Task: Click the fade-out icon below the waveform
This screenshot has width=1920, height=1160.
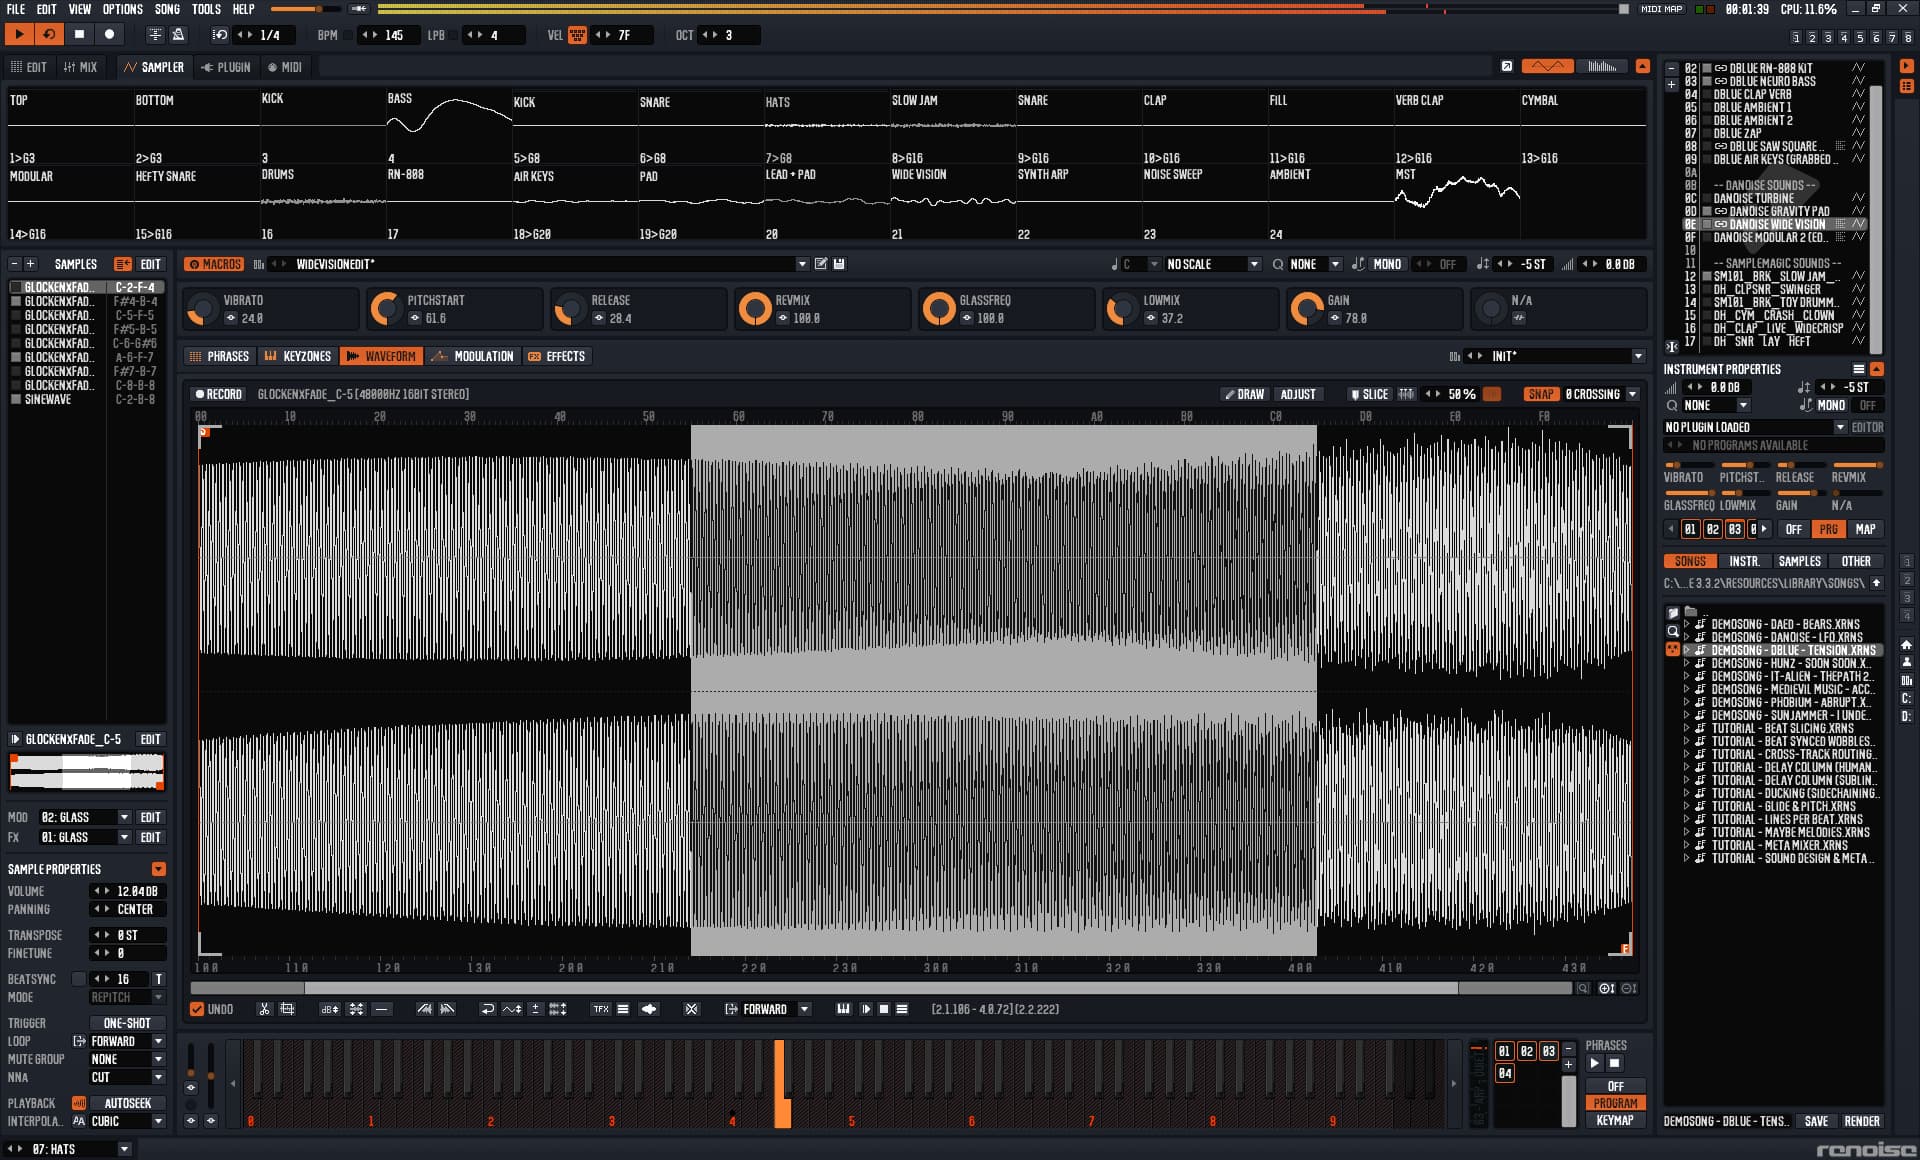Action: pyautogui.click(x=447, y=1009)
